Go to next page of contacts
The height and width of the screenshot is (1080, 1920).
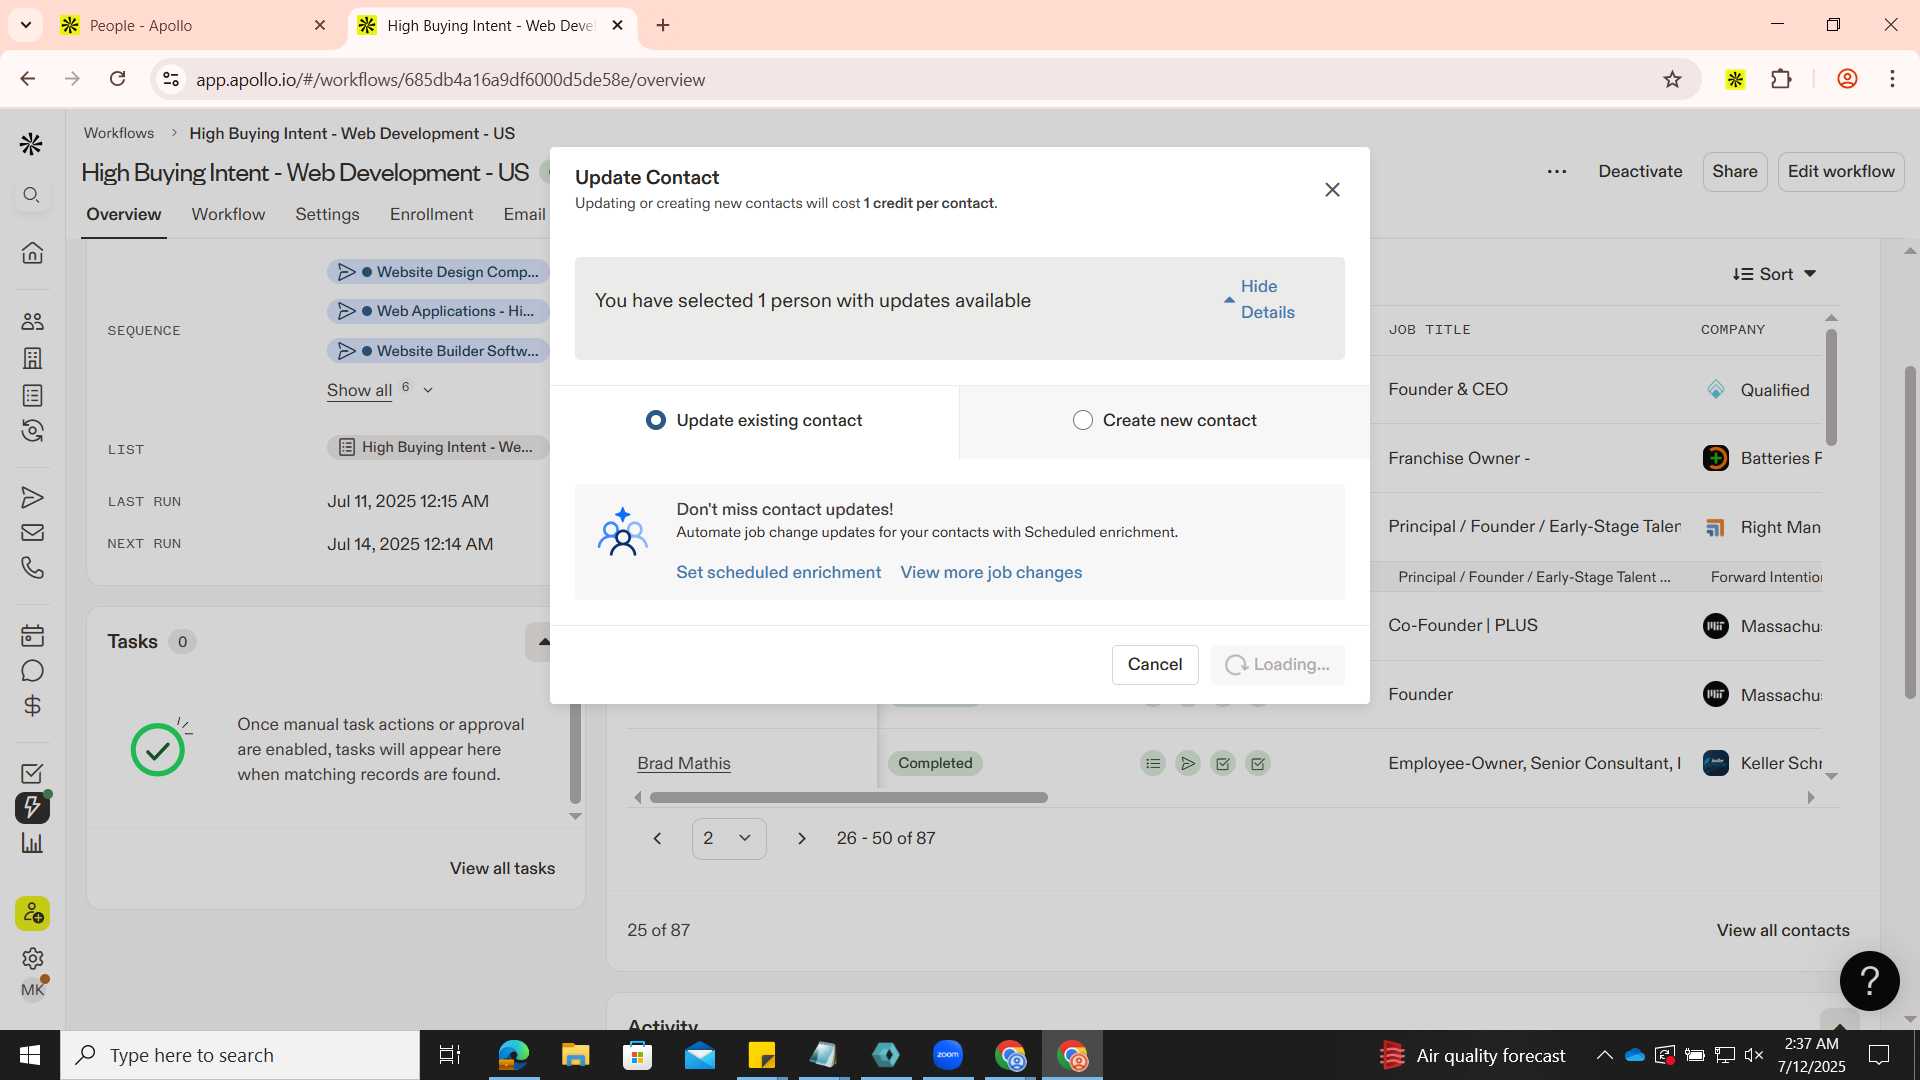[801, 839]
